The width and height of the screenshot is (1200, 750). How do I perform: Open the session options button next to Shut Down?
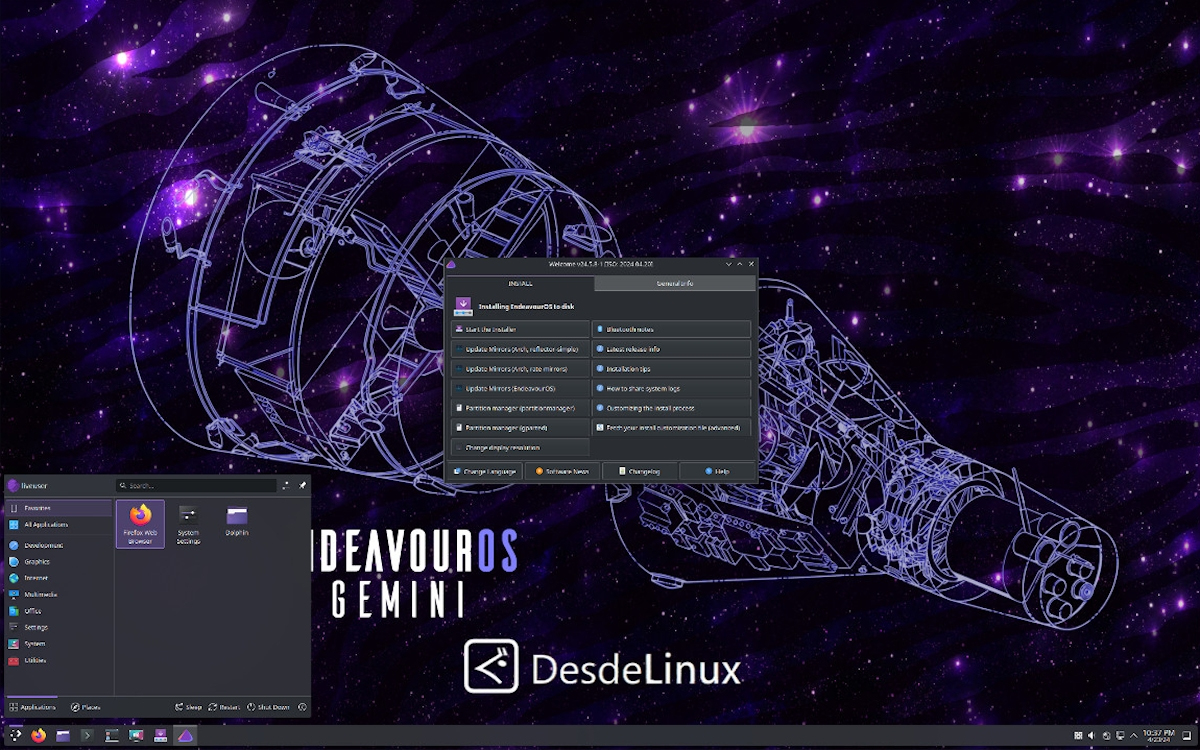coord(302,707)
